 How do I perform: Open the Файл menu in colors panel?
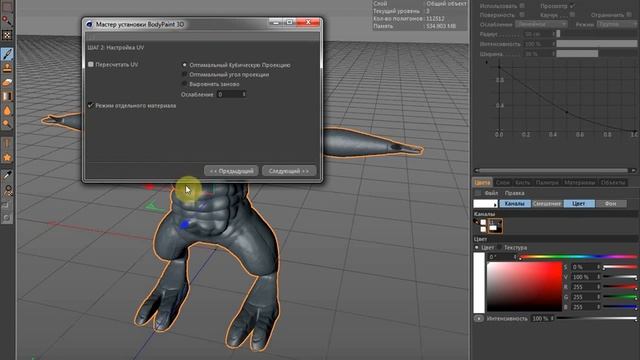491,193
